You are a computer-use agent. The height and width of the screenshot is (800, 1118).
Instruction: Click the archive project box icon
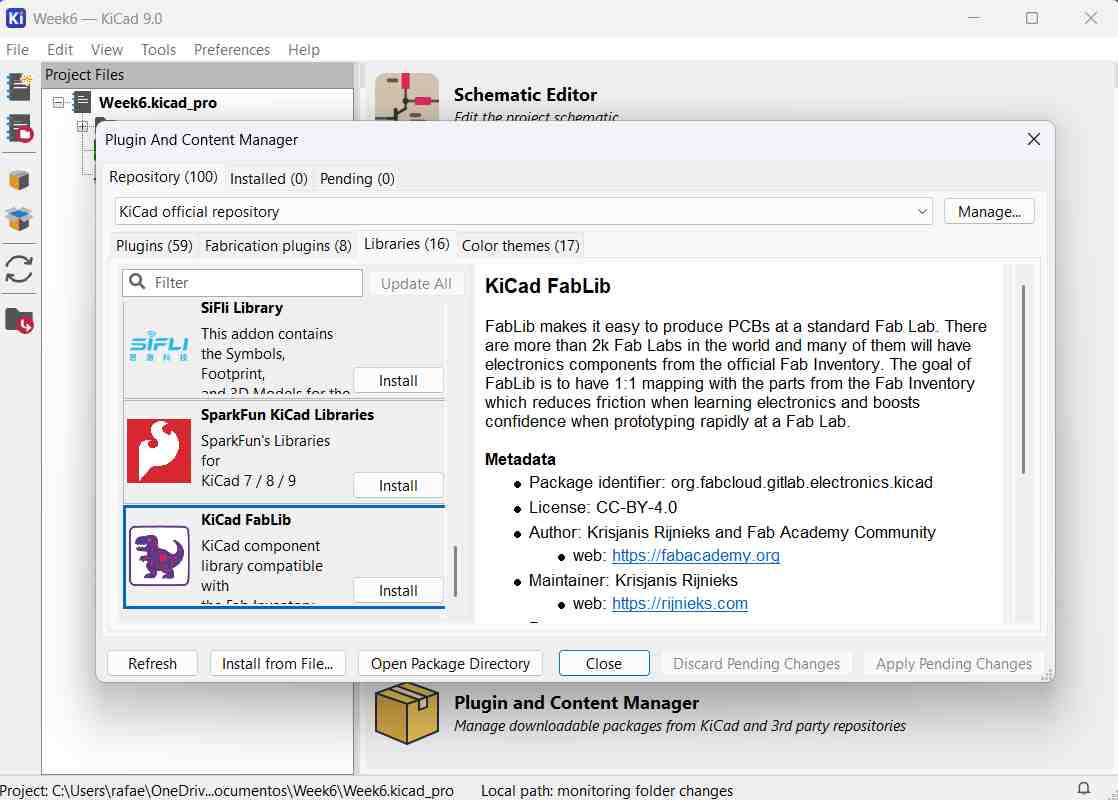point(19,180)
